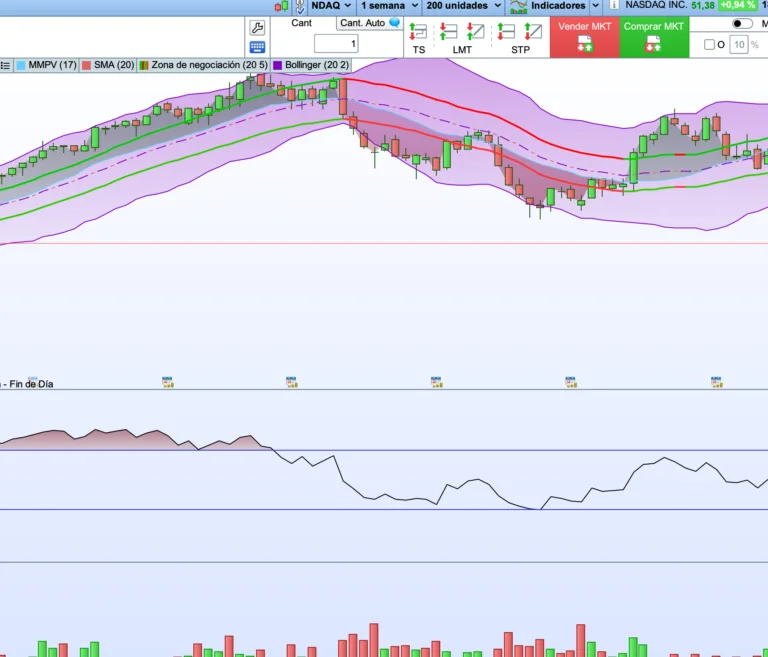Click Comprar MKT buy button
The width and height of the screenshot is (768, 657).
654,37
